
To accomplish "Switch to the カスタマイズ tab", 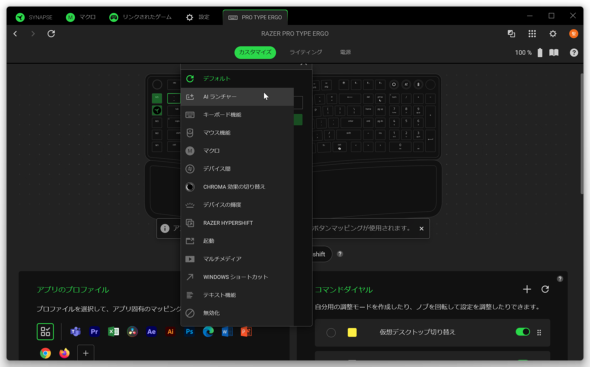I will [x=255, y=52].
